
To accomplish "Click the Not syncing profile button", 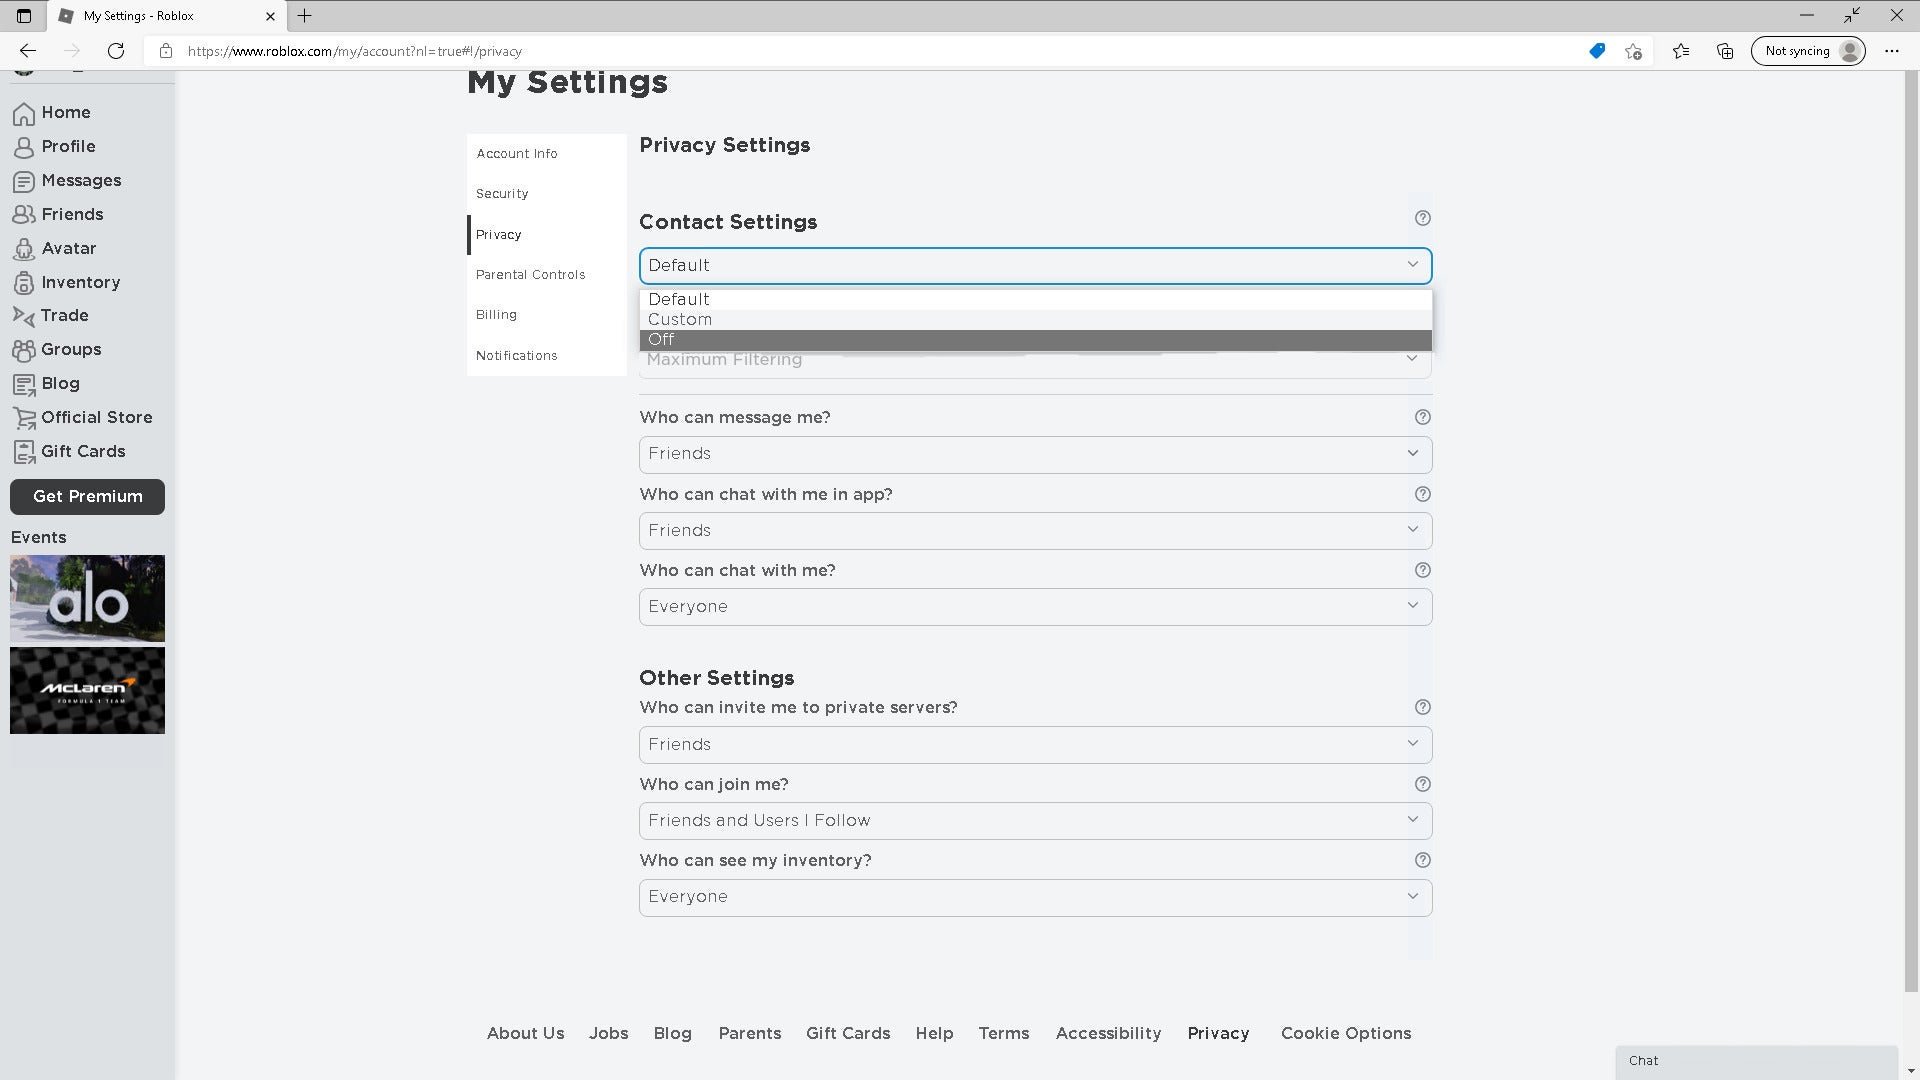I will pyautogui.click(x=1808, y=51).
